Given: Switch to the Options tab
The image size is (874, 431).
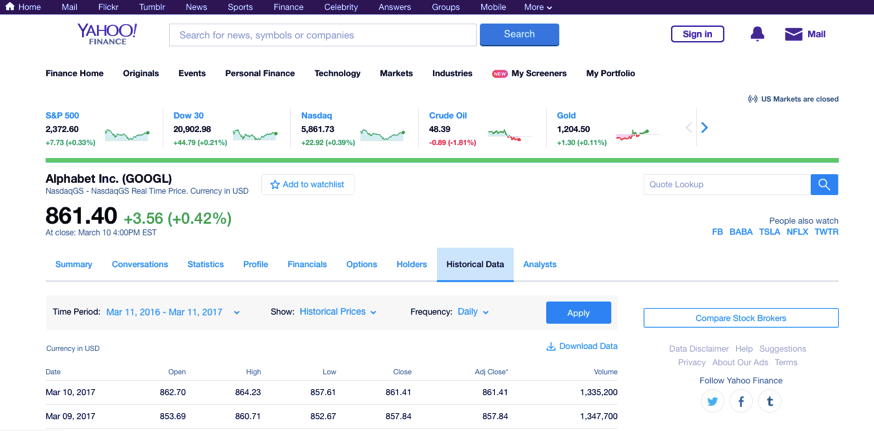Looking at the screenshot, I should [x=362, y=264].
